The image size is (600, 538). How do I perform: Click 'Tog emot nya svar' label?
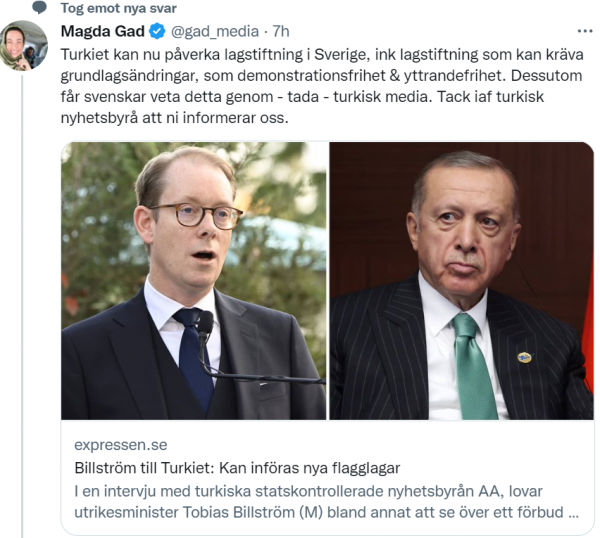coord(119,8)
